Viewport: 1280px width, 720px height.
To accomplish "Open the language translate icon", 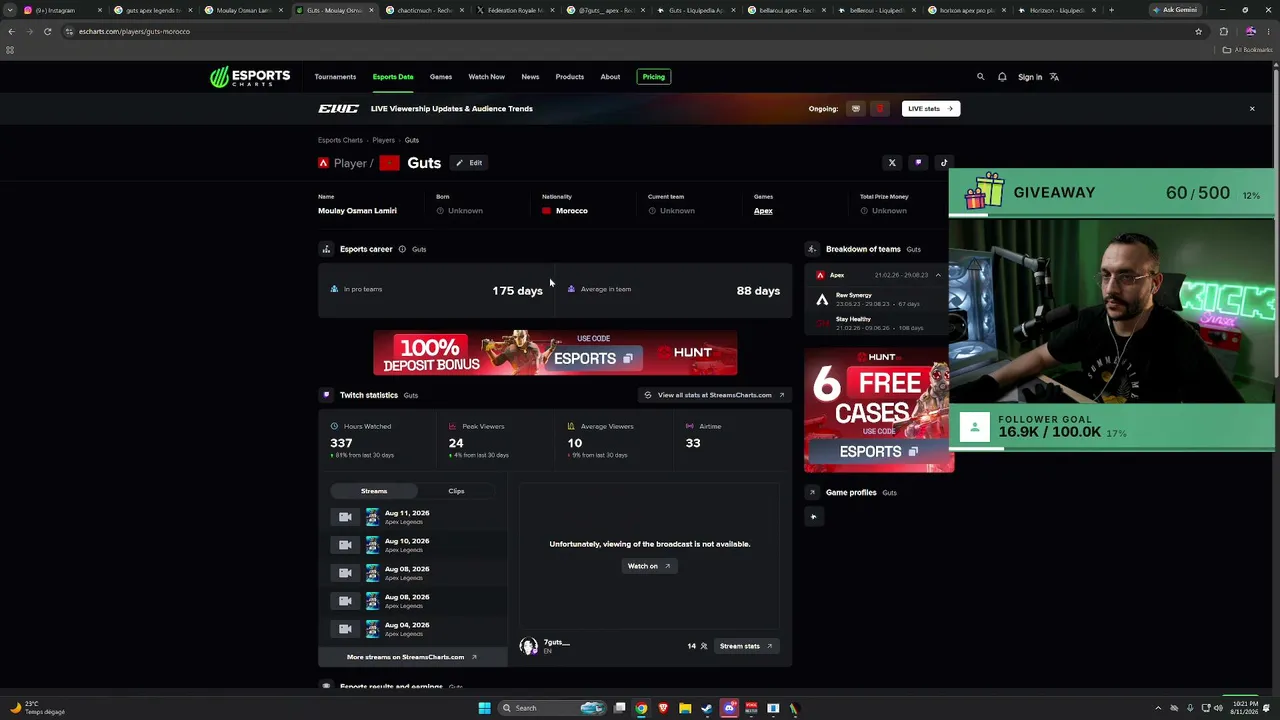I will [x=1054, y=77].
